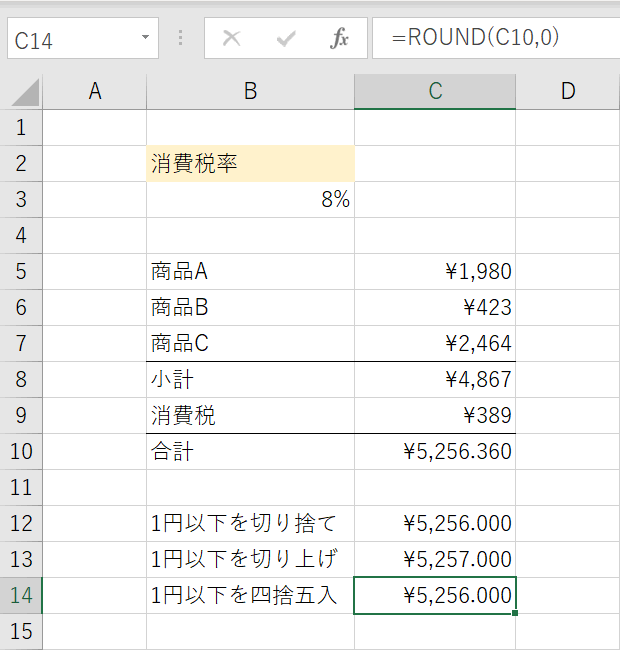Select row 7 header

coord(21,344)
